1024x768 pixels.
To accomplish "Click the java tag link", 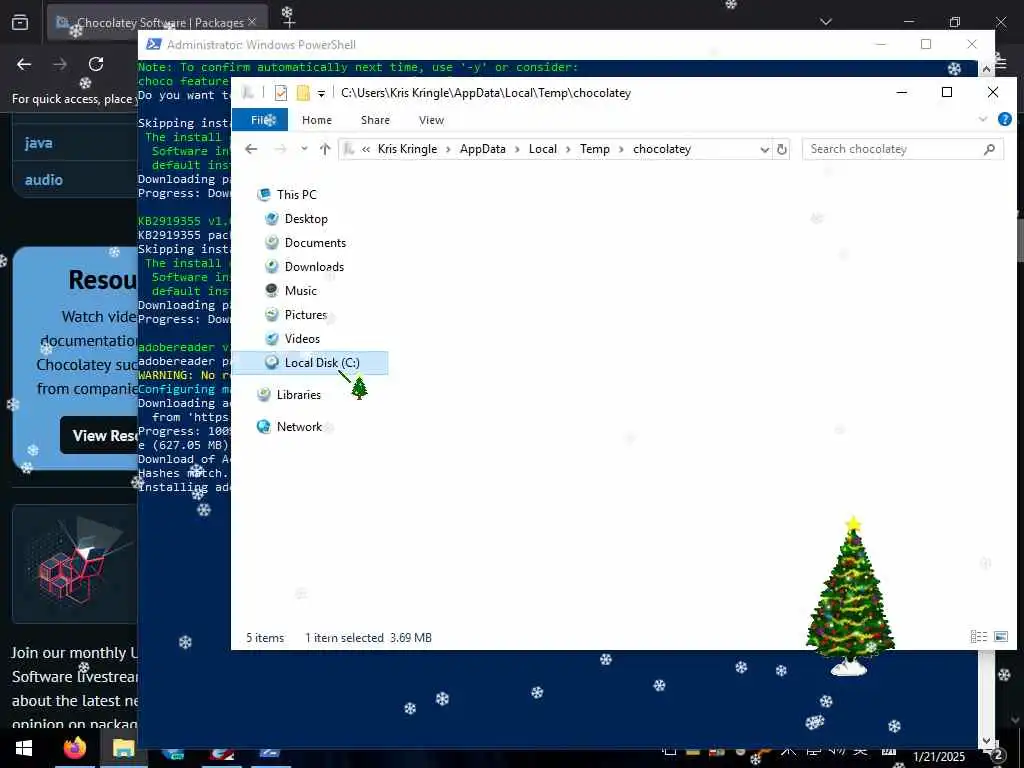I will (x=39, y=143).
